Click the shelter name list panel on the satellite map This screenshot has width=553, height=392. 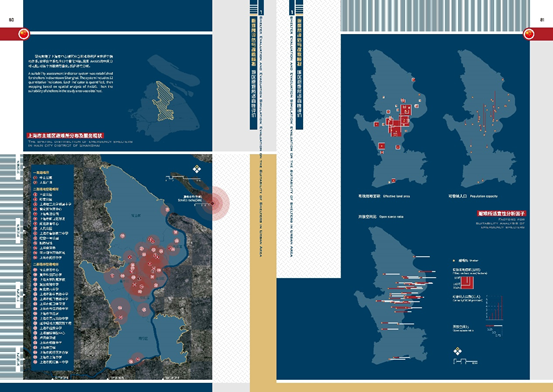tap(52, 267)
